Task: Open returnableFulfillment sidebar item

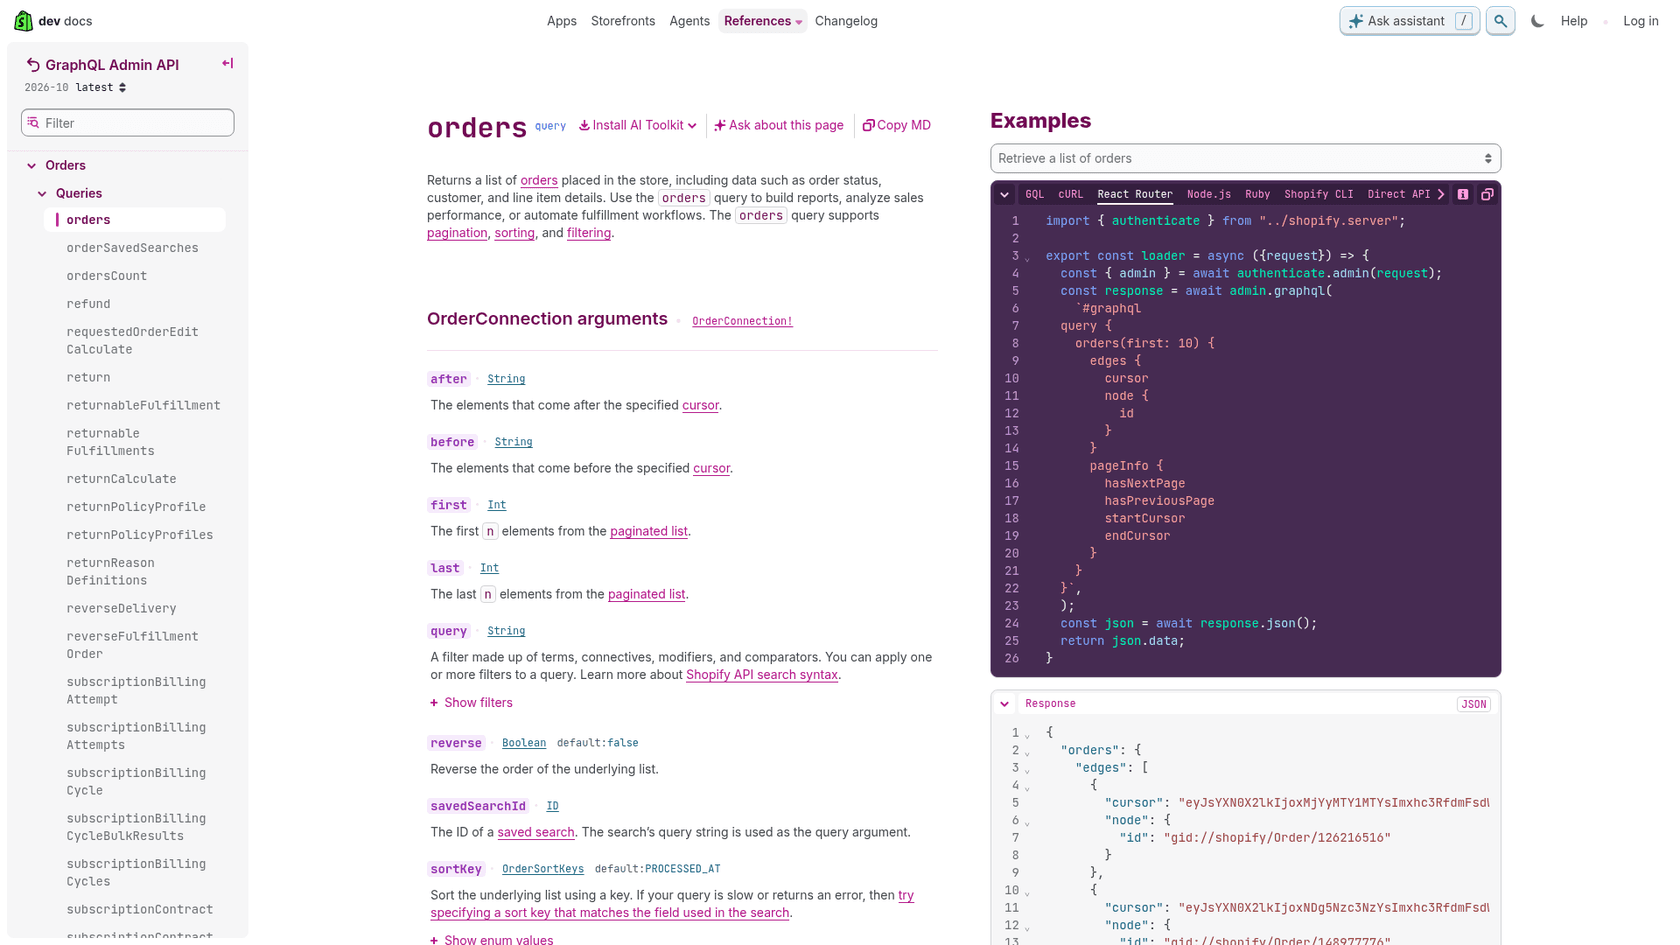Action: point(143,405)
